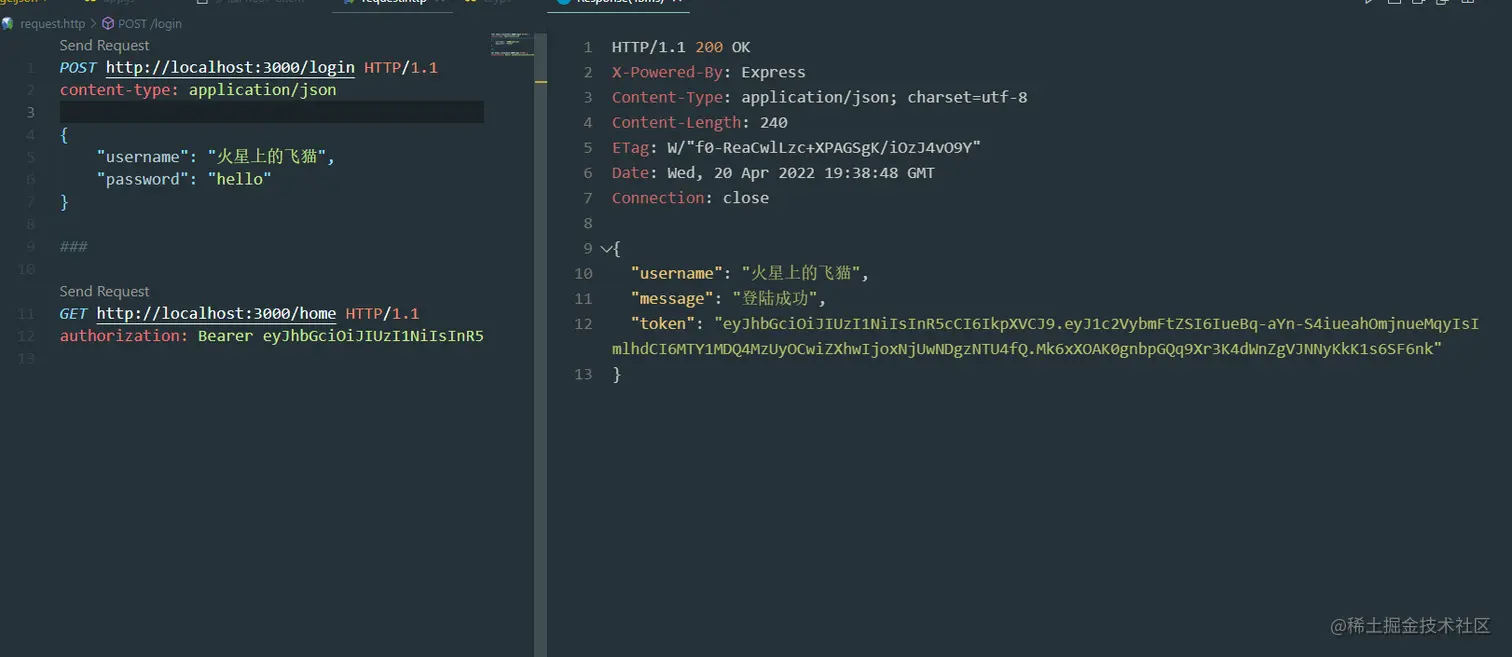Image resolution: width=1512 pixels, height=657 pixels.
Task: Click the "password" key in request body
Action: (144, 179)
